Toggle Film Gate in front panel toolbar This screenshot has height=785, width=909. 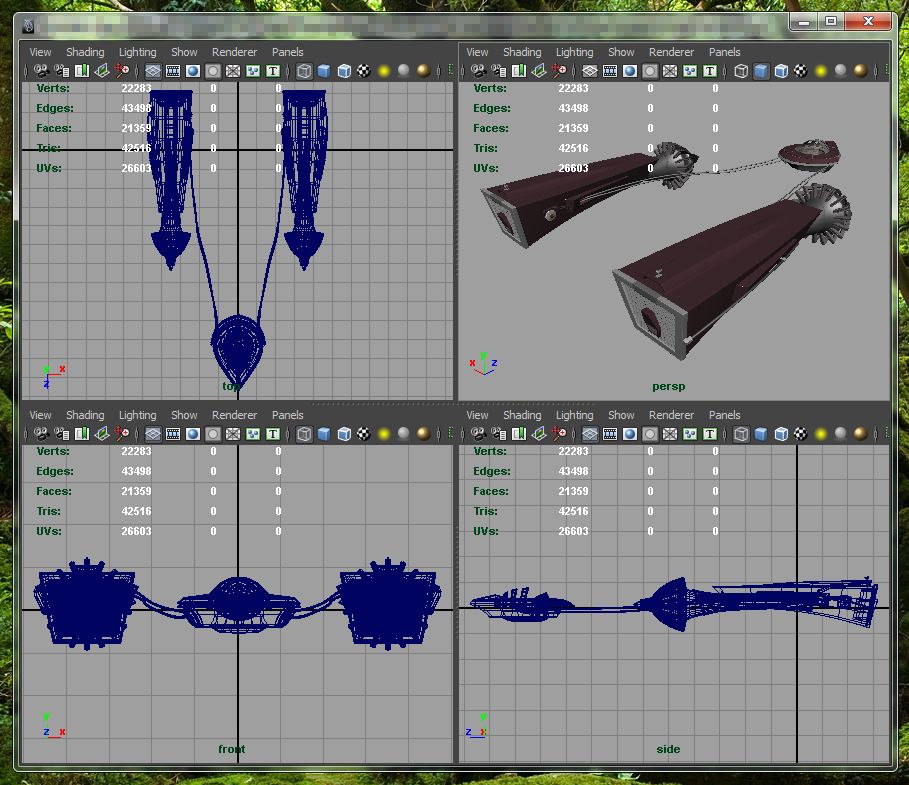[173, 434]
